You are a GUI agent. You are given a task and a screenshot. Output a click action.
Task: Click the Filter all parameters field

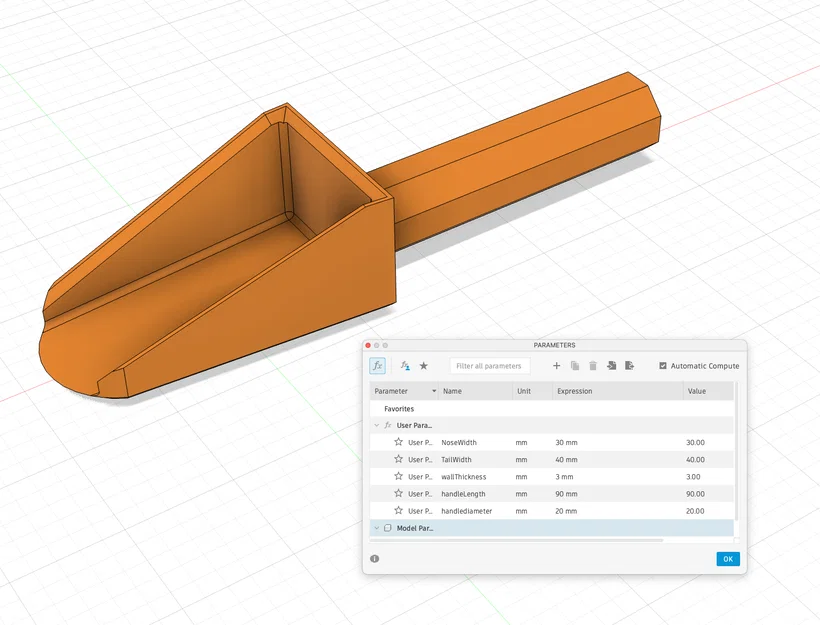tap(490, 366)
